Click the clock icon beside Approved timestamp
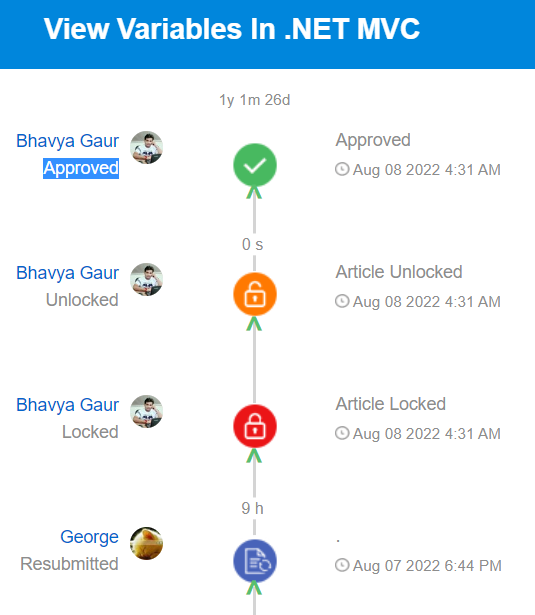Image resolution: width=535 pixels, height=615 pixels. (342, 169)
